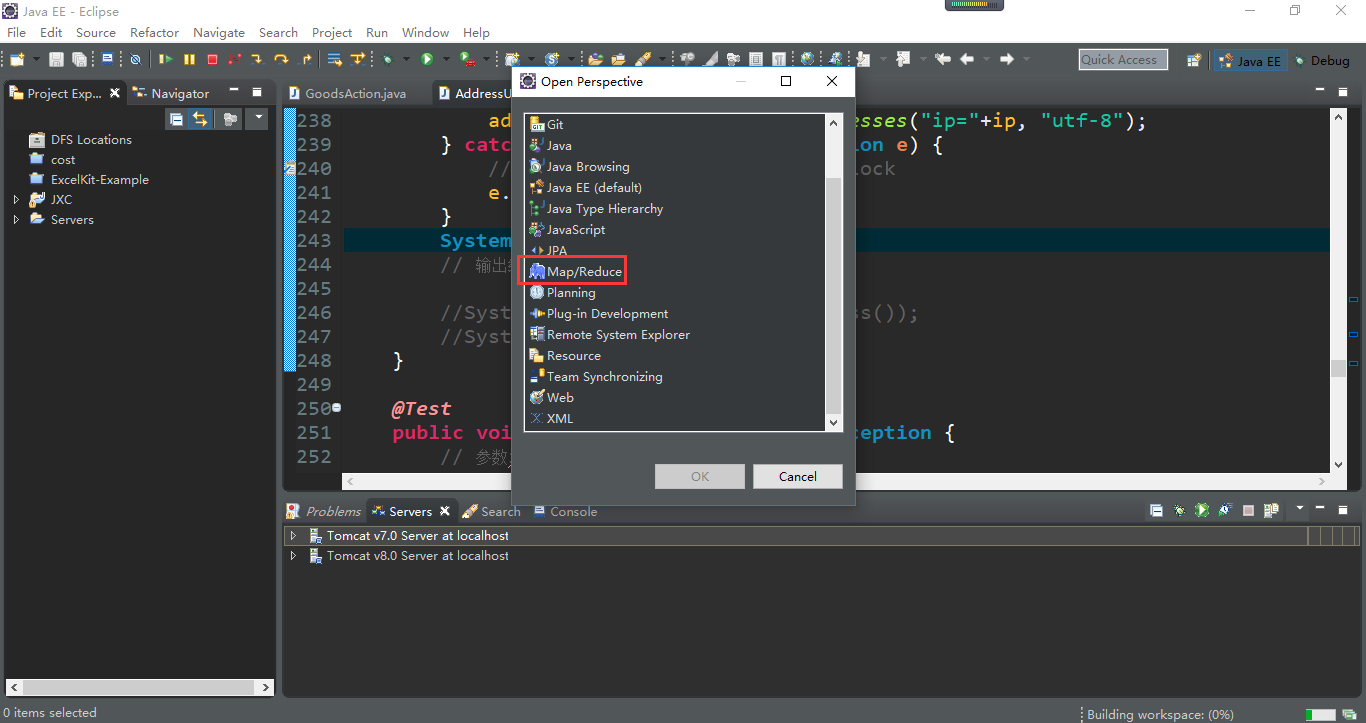Click the Forward navigation arrow
This screenshot has width=1366, height=723.
pos(1007,60)
